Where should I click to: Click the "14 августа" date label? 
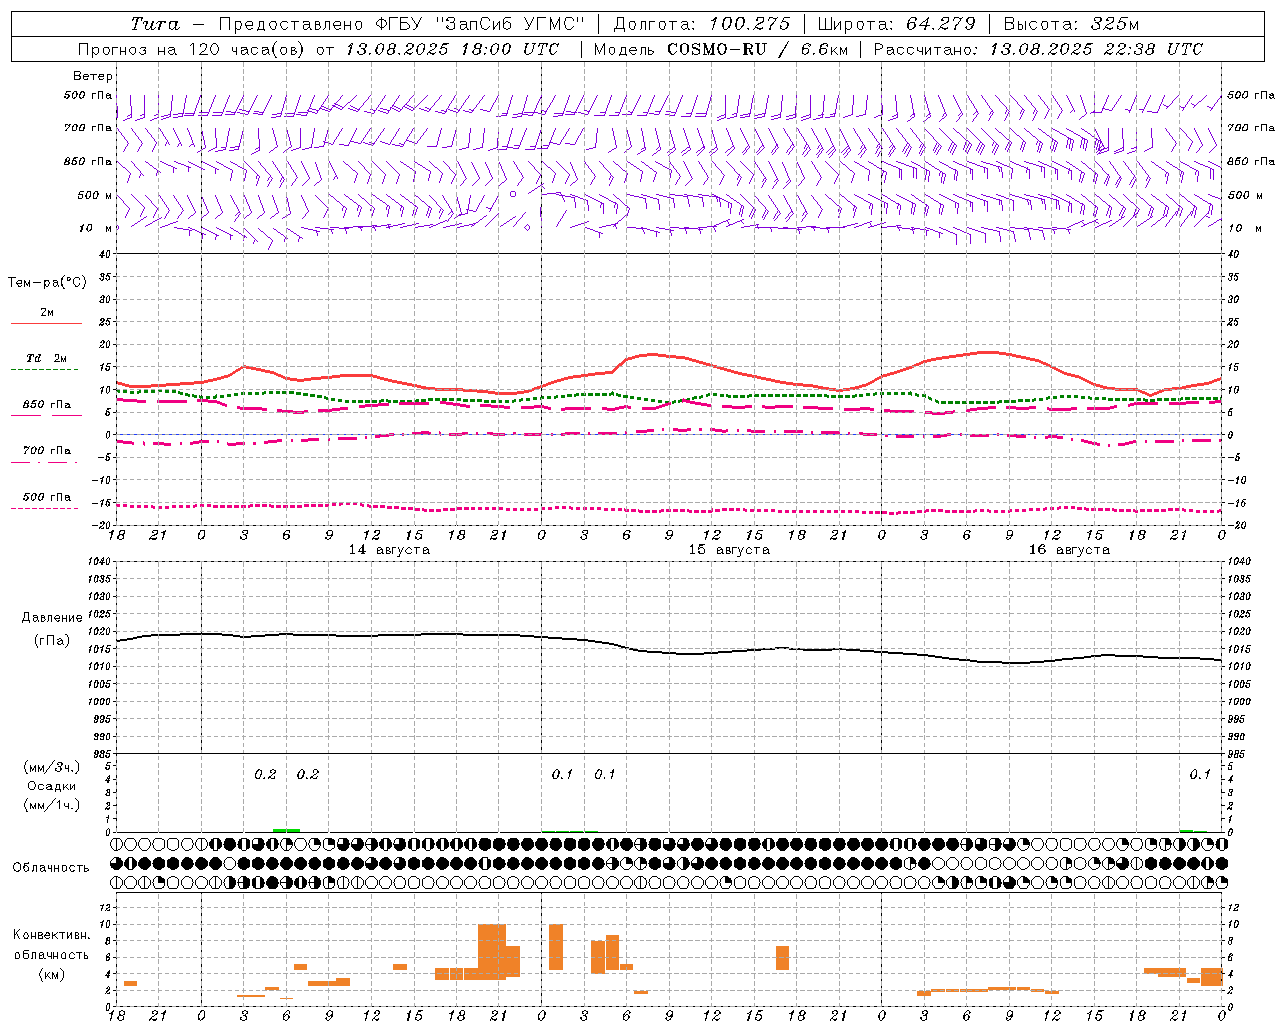tap(389, 550)
